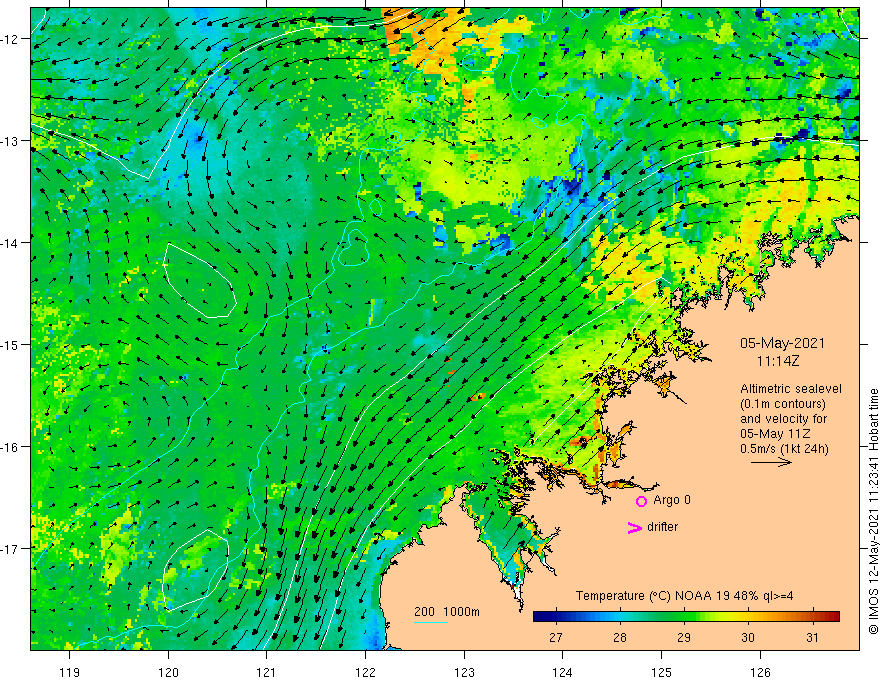
Task: Click the Temperature NOAA 19 title text
Action: 684,596
